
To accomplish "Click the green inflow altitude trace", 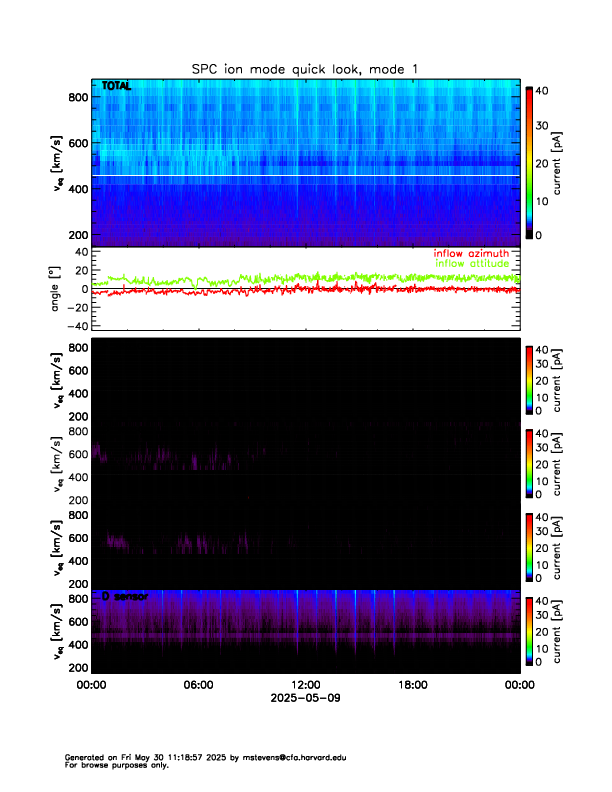I will [300, 277].
